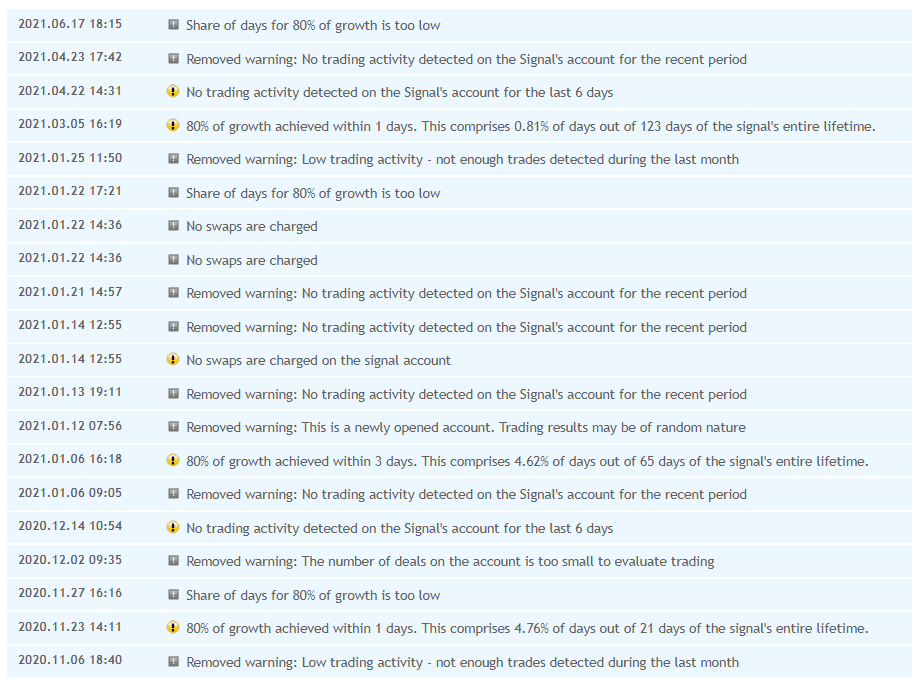The image size is (912, 684).
Task: Select the 2021.03.05 16:19 timestamp
Action: (70, 125)
